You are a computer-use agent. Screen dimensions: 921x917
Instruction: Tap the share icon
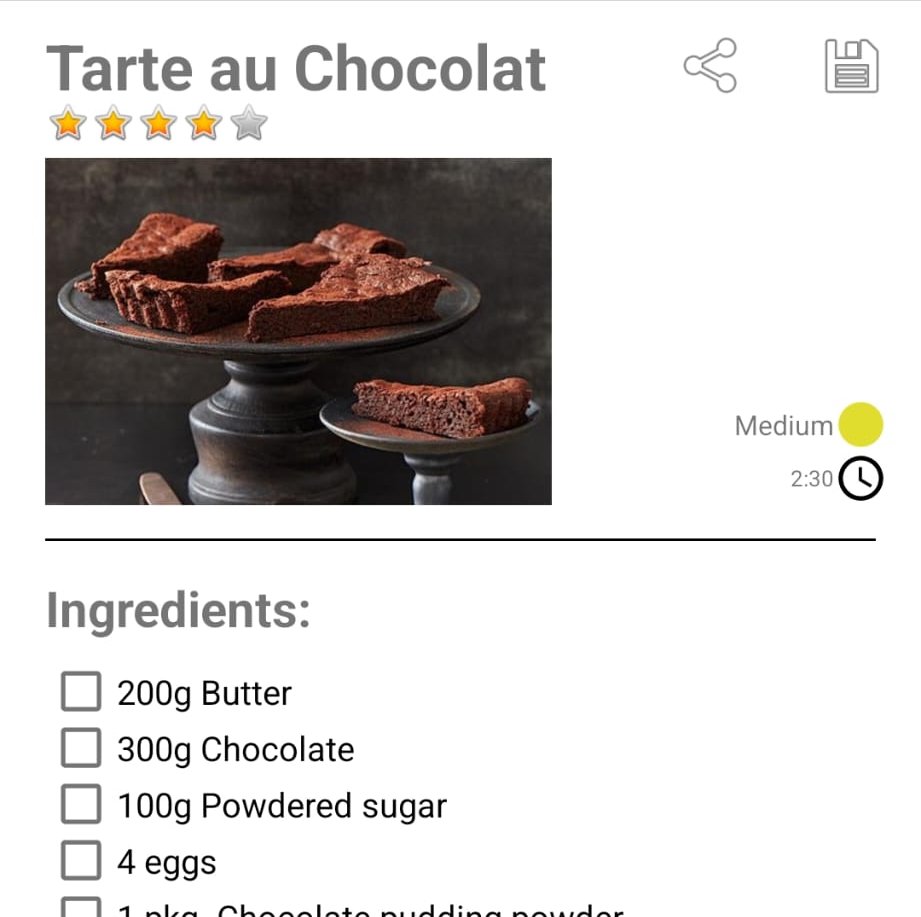[710, 65]
